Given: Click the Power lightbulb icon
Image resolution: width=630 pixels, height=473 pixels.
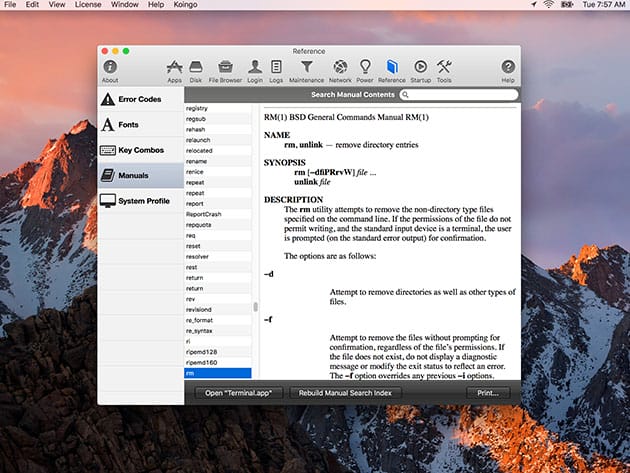Looking at the screenshot, I should click(x=364, y=68).
